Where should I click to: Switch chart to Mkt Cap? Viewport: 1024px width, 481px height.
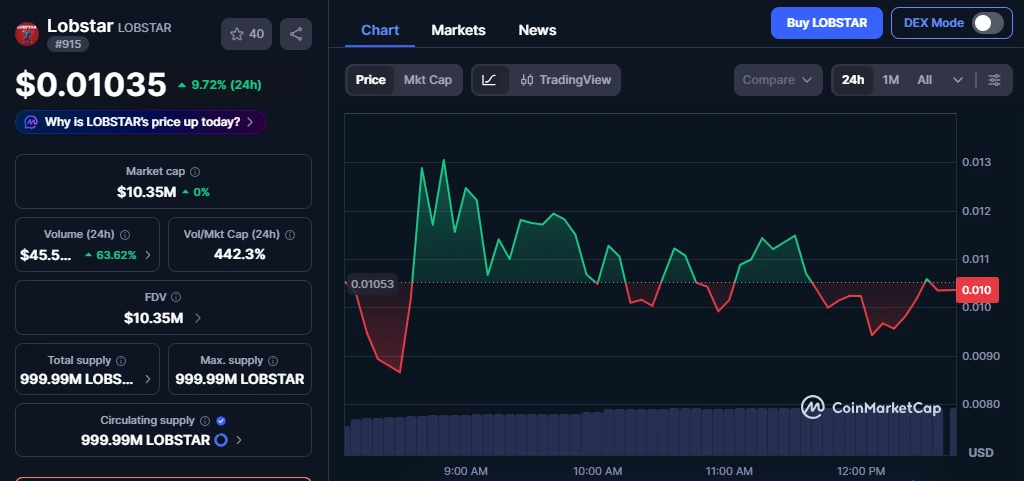click(x=428, y=80)
